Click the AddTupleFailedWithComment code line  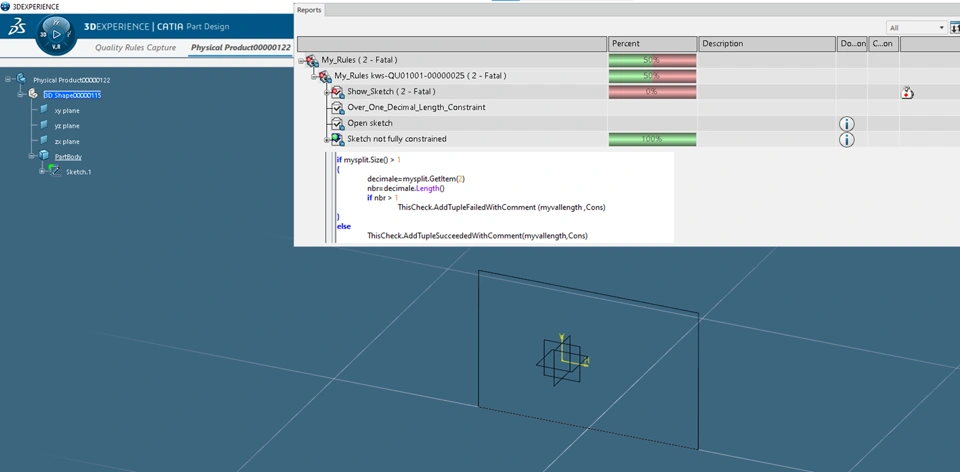(501, 207)
